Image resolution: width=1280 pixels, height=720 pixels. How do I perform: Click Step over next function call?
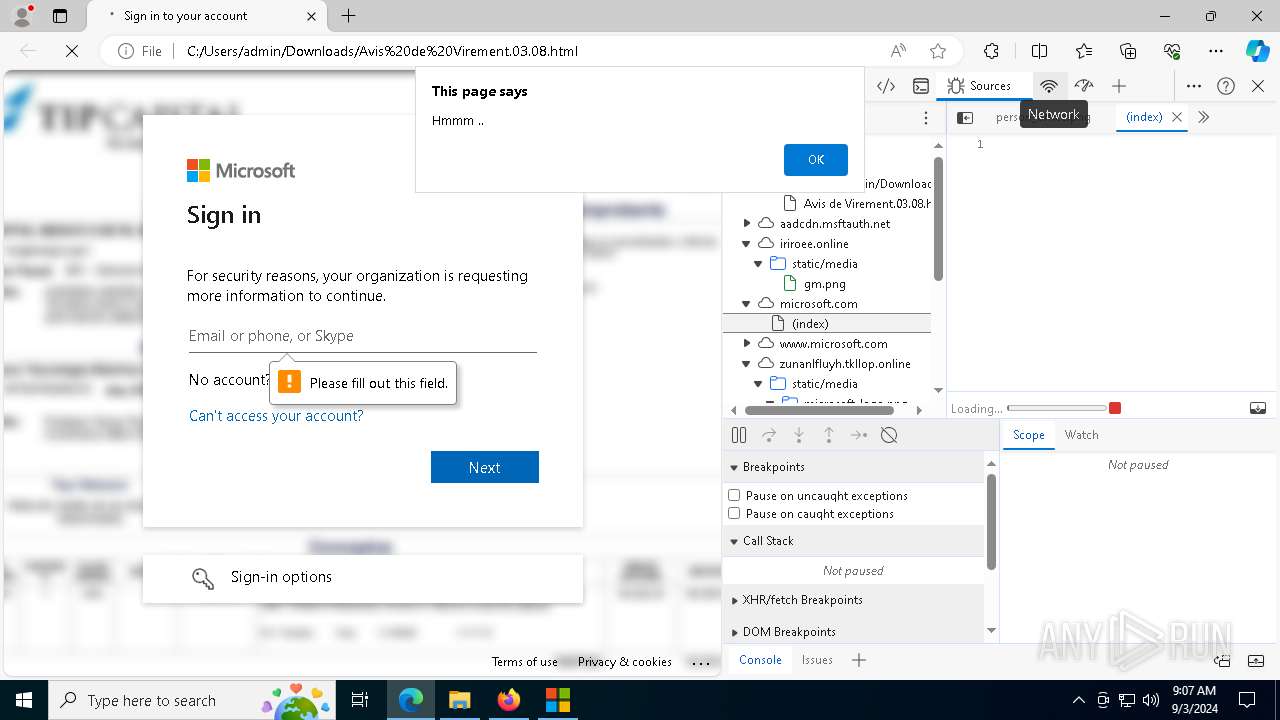(x=769, y=435)
